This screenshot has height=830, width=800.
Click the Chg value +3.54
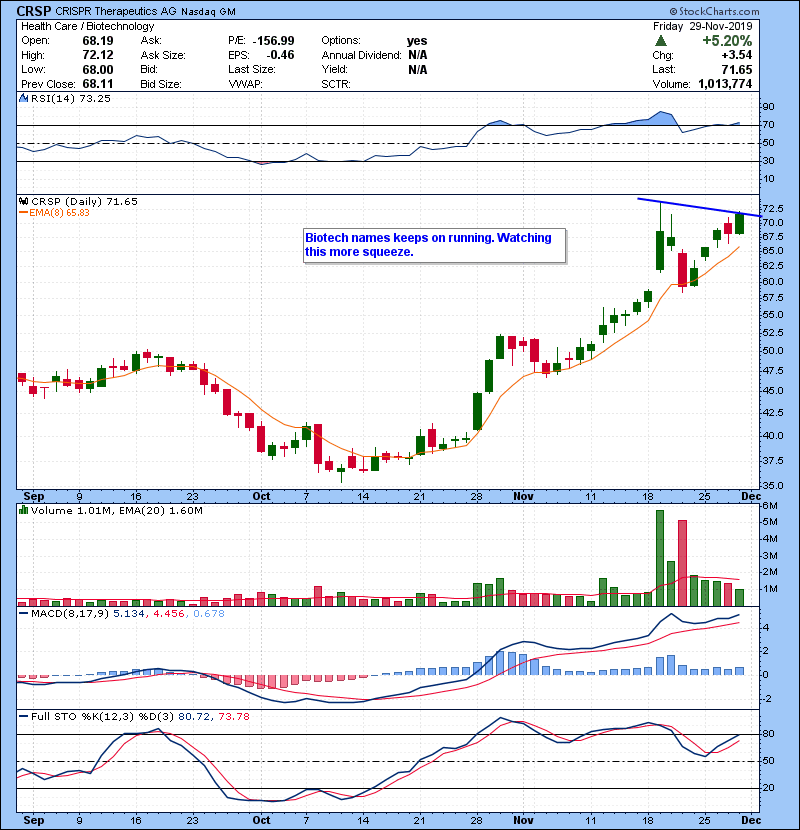tap(736, 55)
